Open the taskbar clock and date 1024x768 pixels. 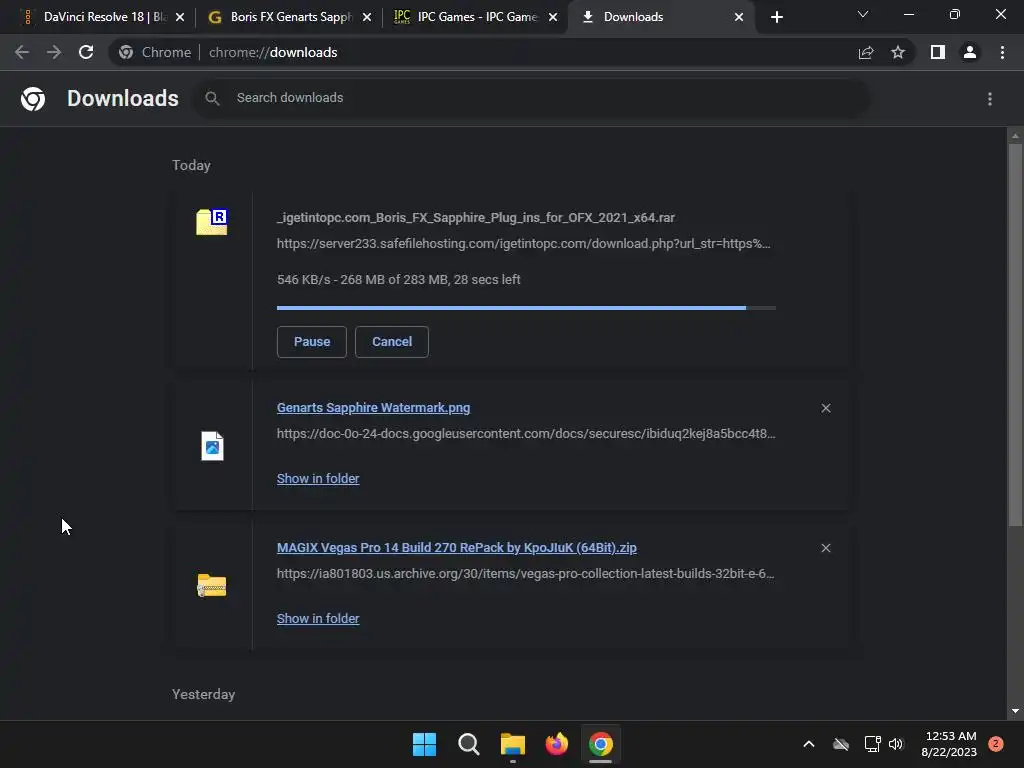pyautogui.click(x=949, y=744)
